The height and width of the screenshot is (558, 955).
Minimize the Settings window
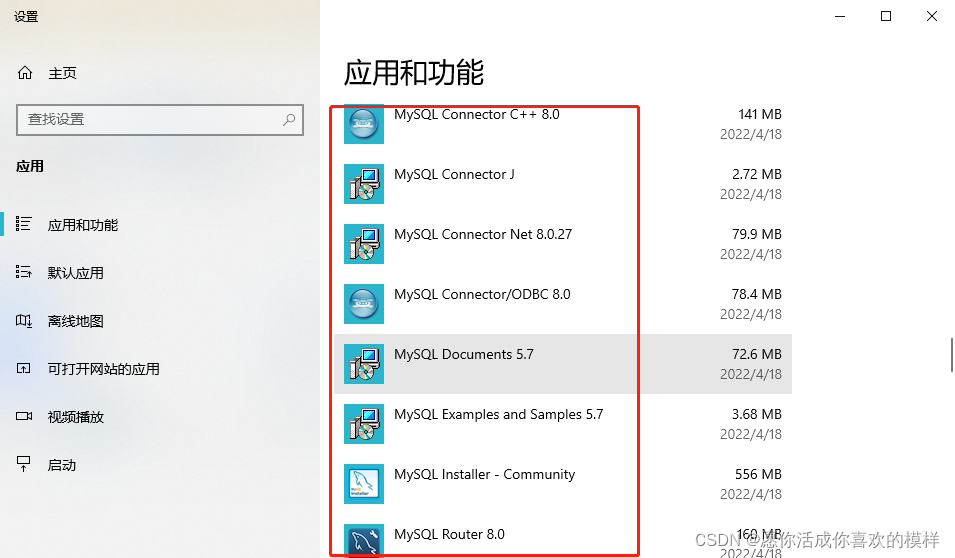click(x=840, y=16)
